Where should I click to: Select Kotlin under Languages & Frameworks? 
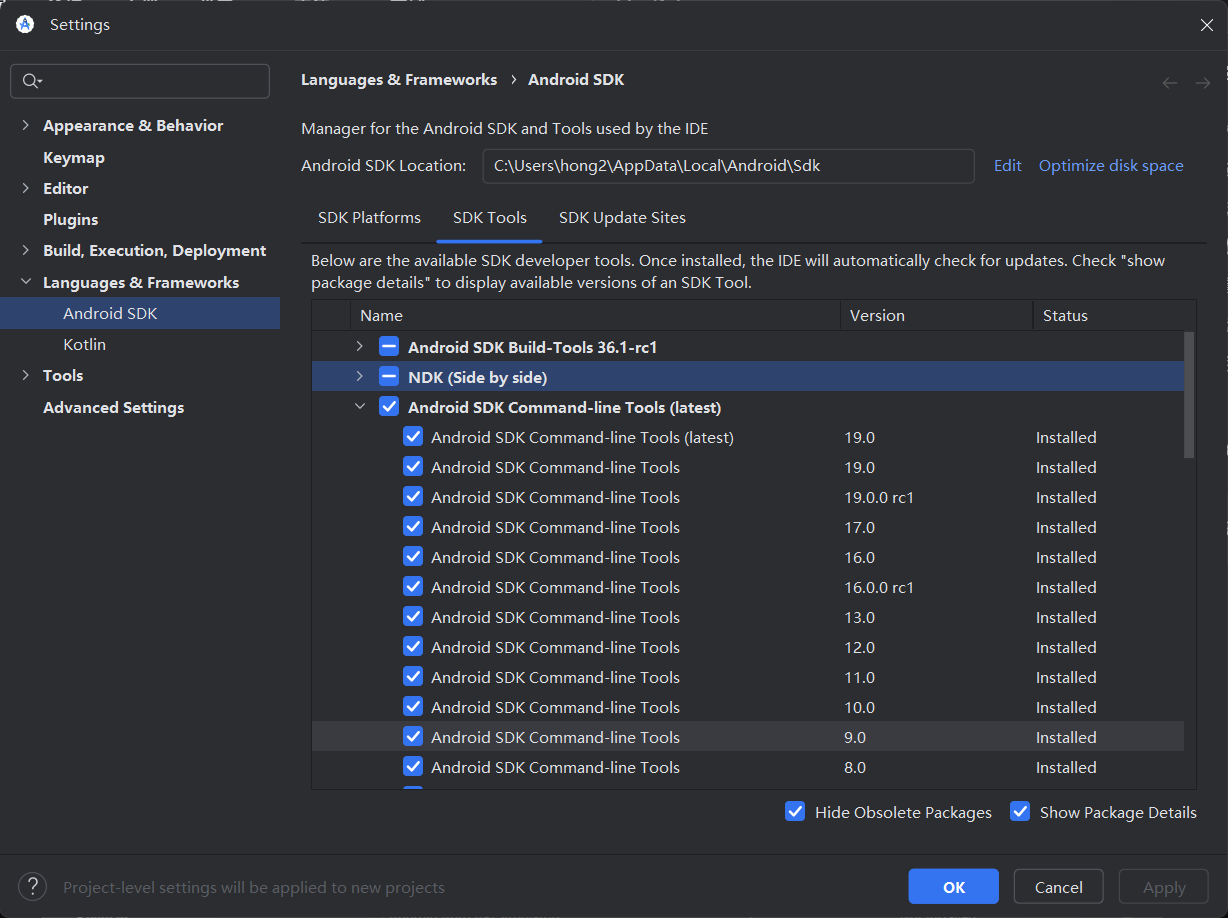point(84,345)
